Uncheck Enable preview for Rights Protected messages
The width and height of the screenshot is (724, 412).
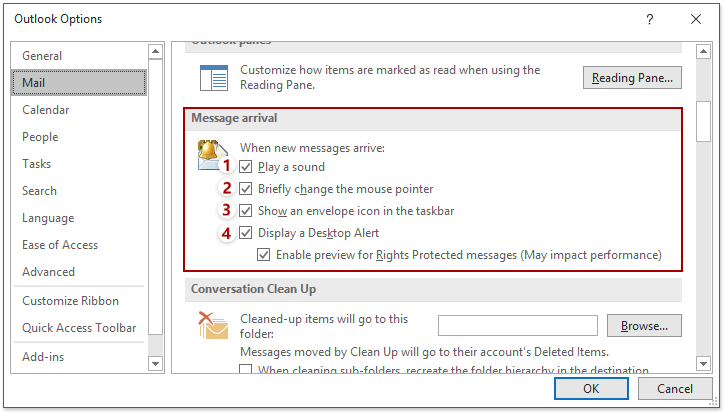[264, 255]
